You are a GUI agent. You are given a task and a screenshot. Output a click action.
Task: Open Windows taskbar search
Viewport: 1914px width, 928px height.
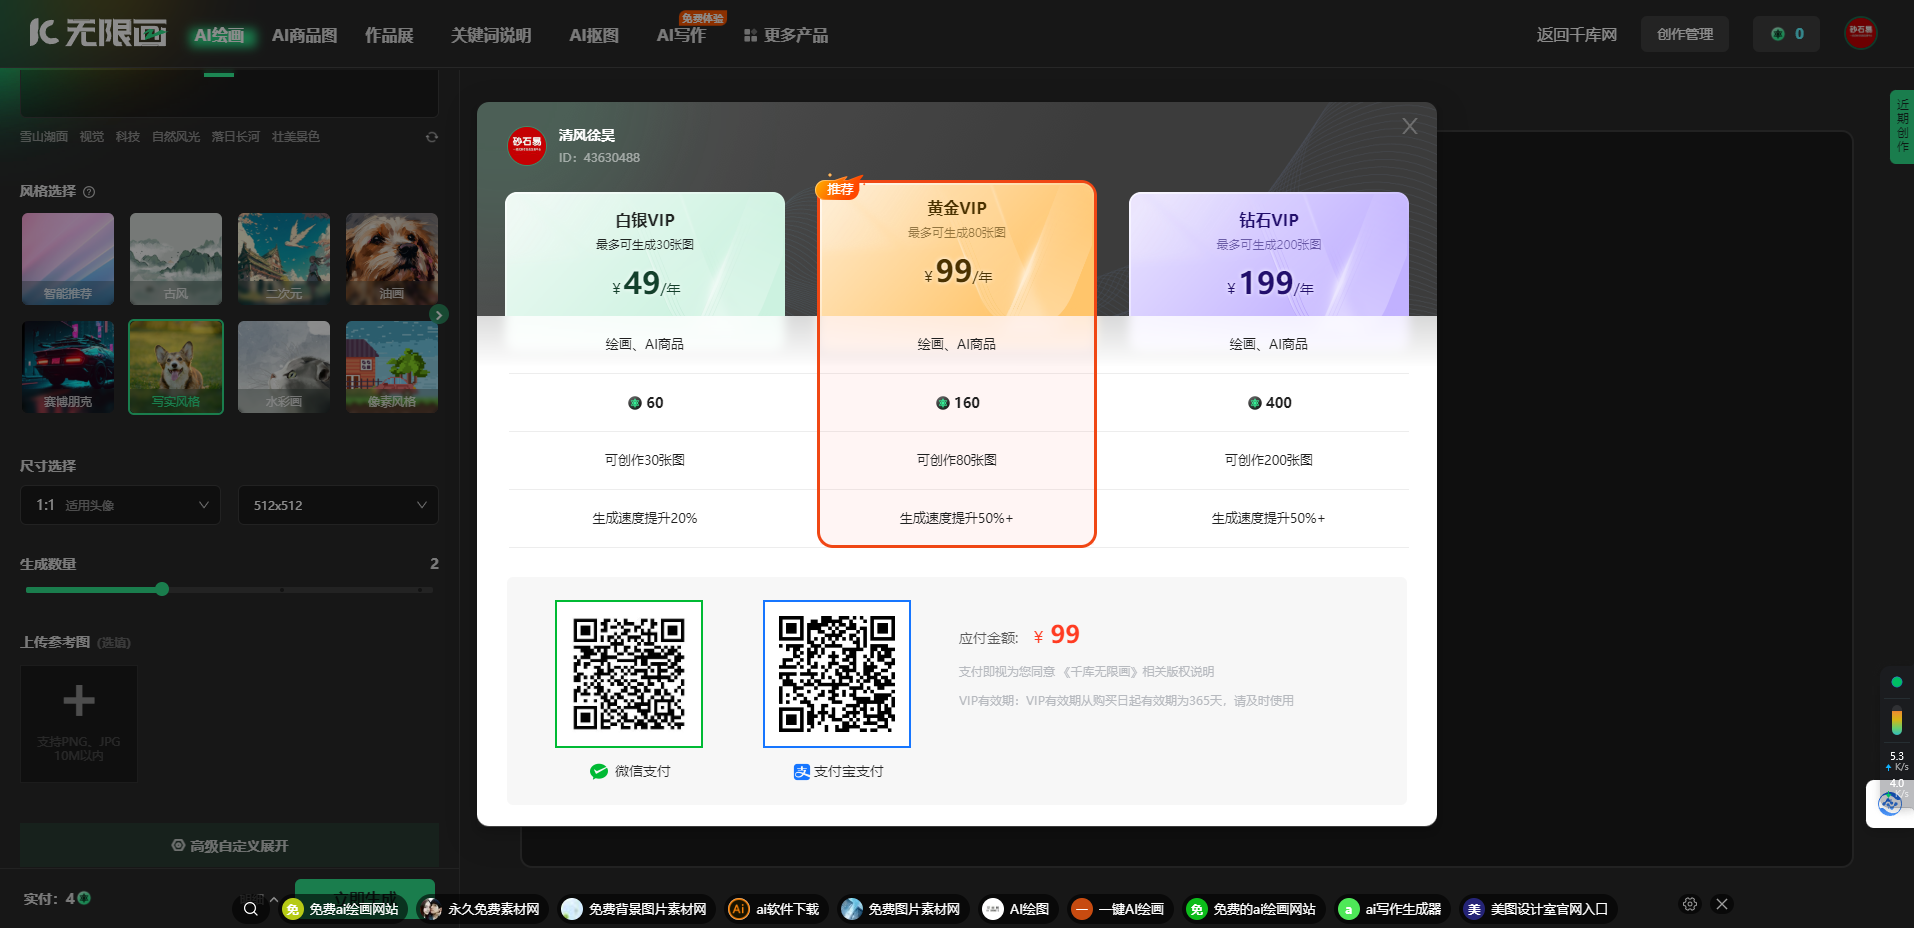(x=251, y=909)
